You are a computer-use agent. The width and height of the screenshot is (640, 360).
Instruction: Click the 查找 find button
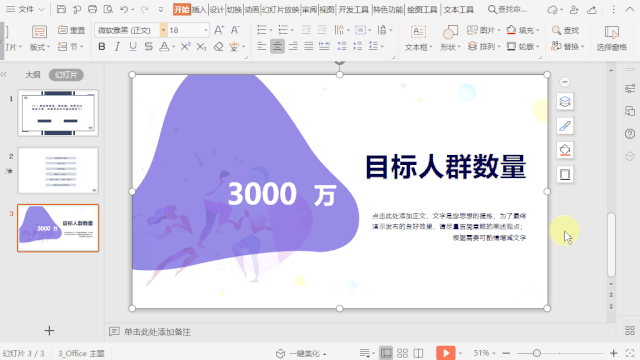point(565,30)
